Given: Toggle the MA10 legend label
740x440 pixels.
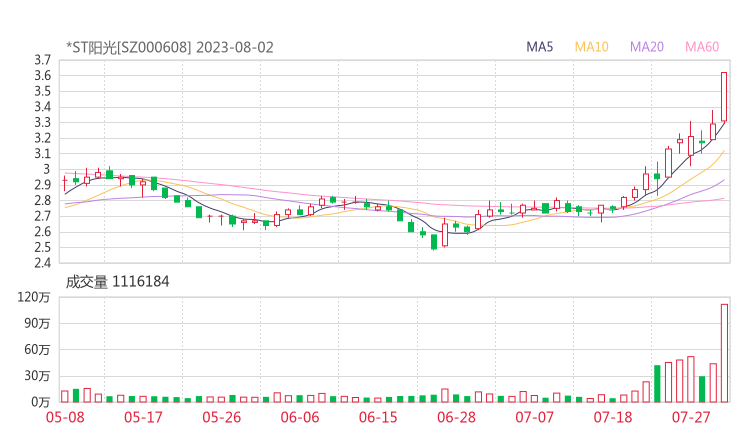Looking at the screenshot, I should 591,47.
